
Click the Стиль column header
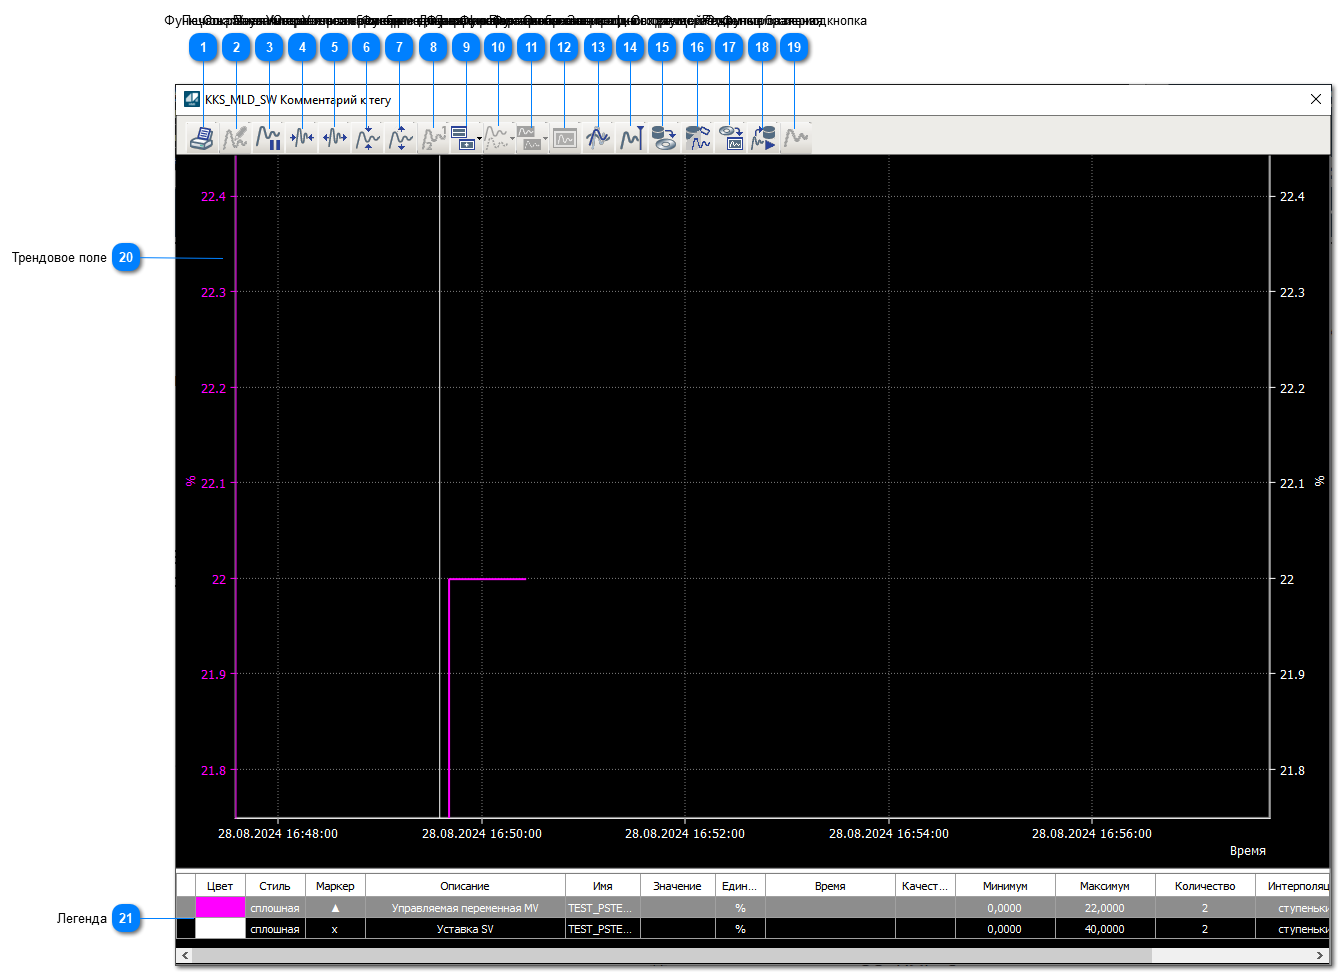pyautogui.click(x=275, y=886)
